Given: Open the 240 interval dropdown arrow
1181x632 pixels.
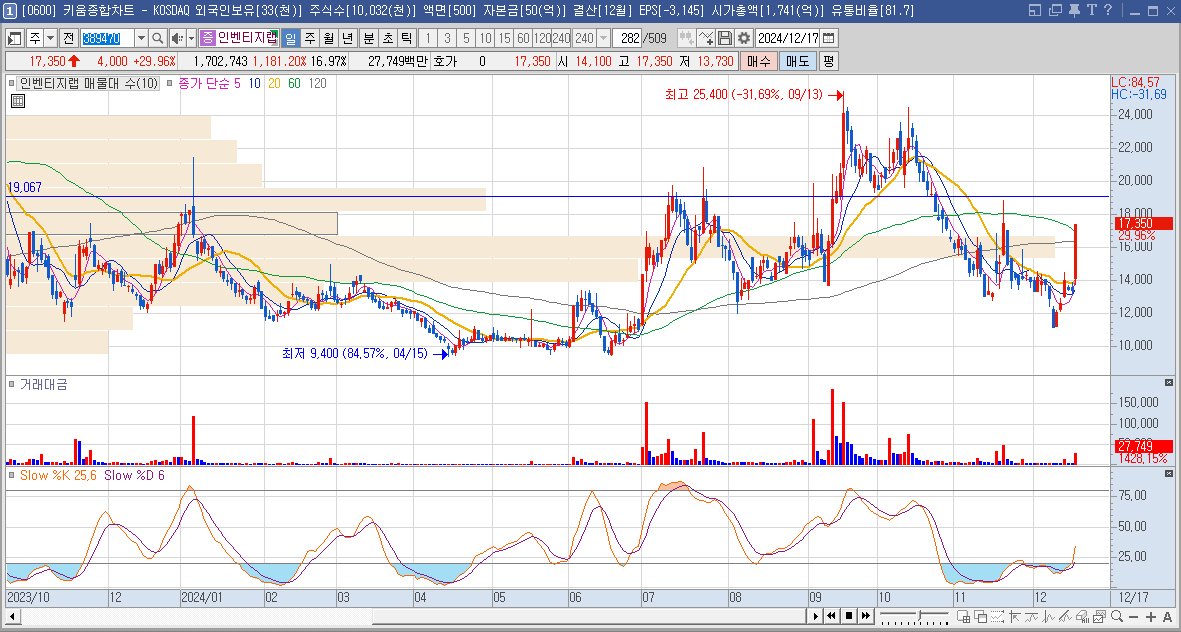Looking at the screenshot, I should pyautogui.click(x=603, y=38).
